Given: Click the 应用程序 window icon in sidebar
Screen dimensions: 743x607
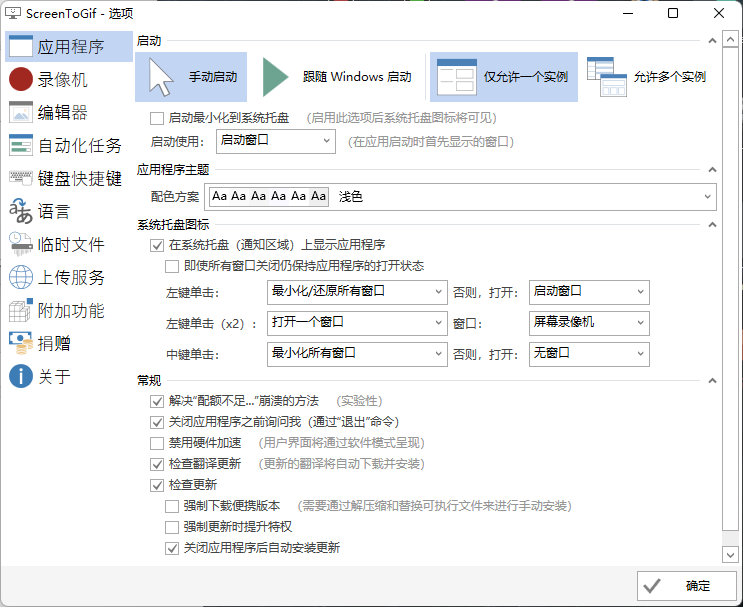Looking at the screenshot, I should pyautogui.click(x=21, y=46).
